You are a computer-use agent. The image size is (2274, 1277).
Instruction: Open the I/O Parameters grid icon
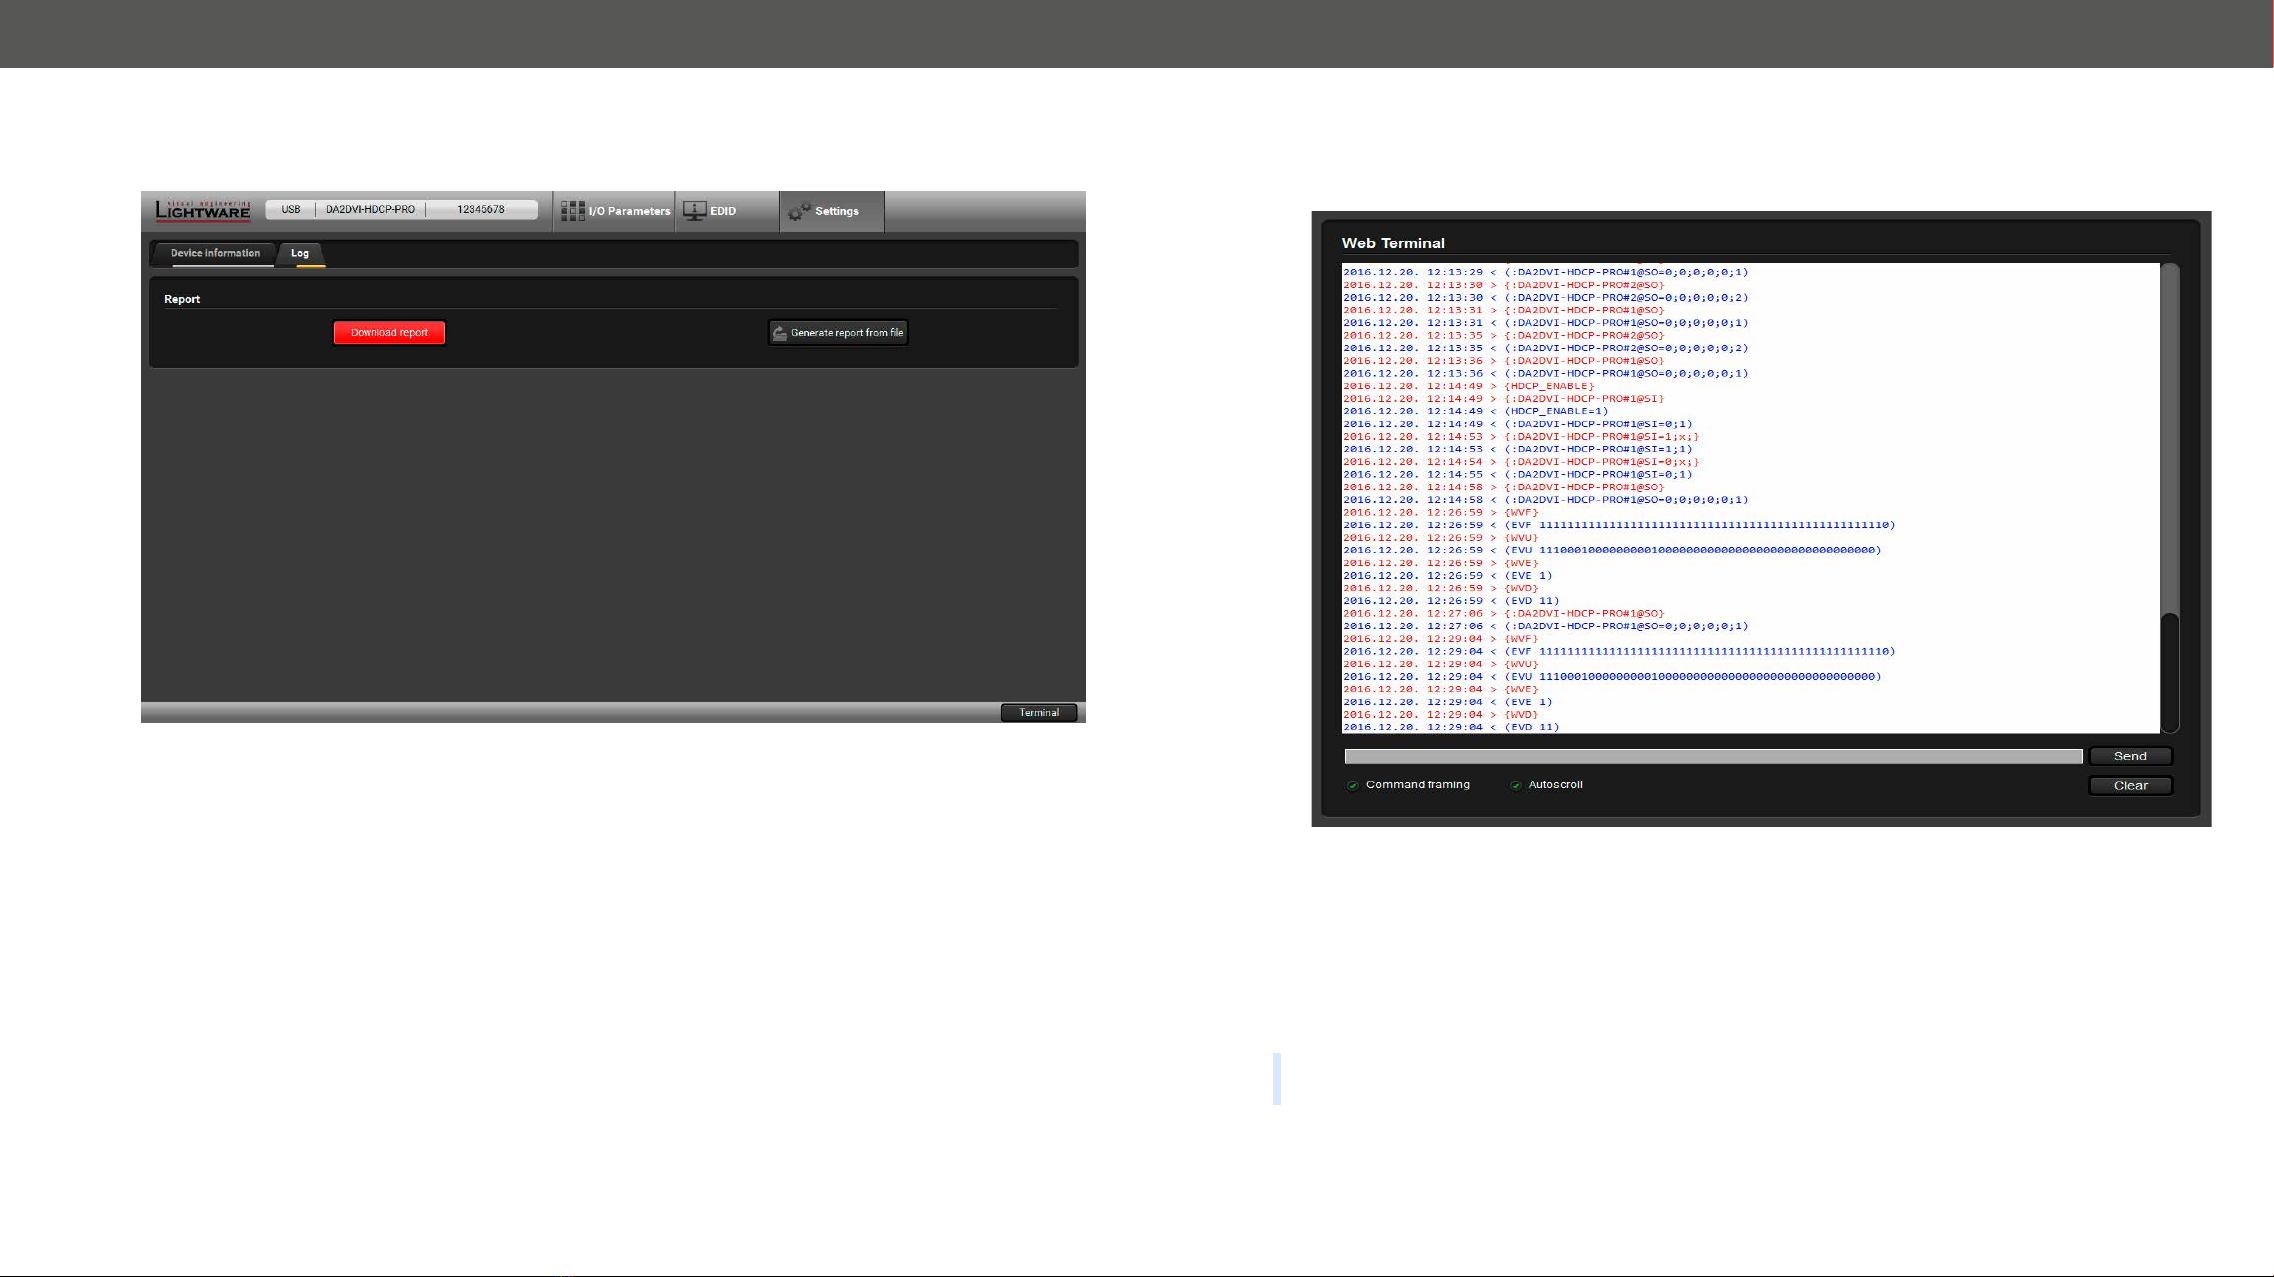tap(572, 211)
